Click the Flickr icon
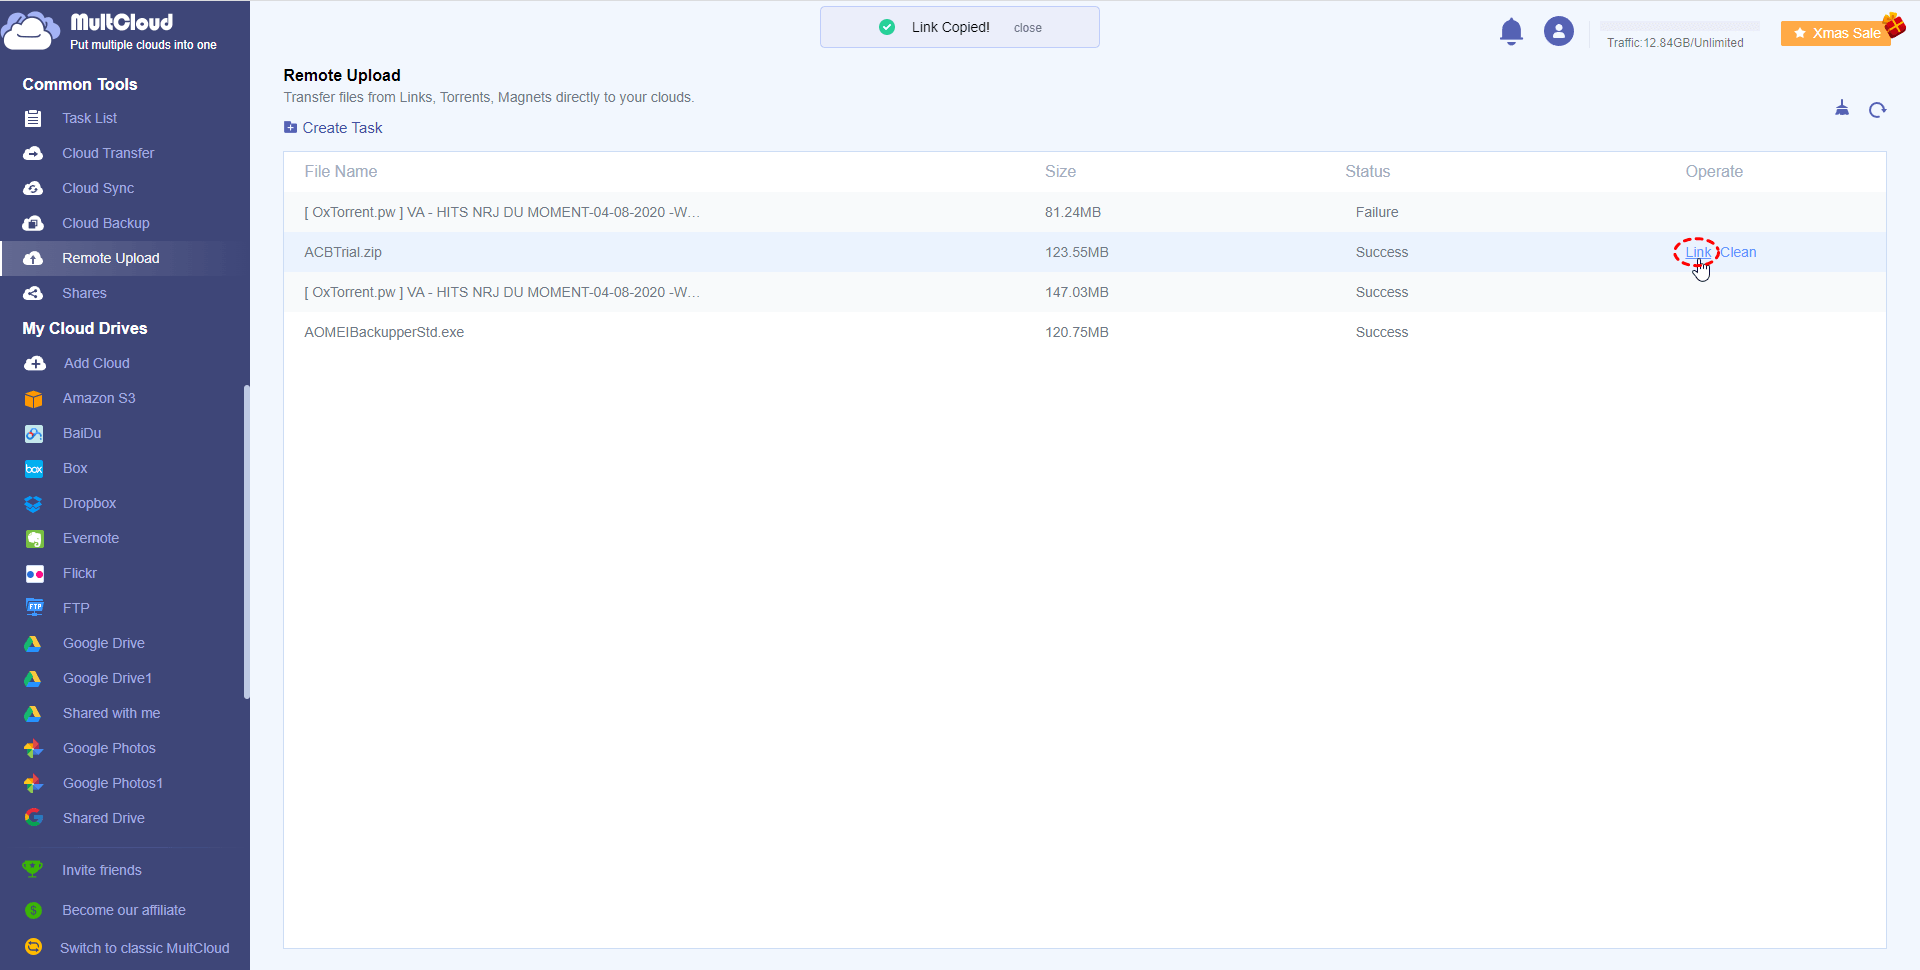Screen dimensions: 1920x970 pyautogui.click(x=34, y=574)
